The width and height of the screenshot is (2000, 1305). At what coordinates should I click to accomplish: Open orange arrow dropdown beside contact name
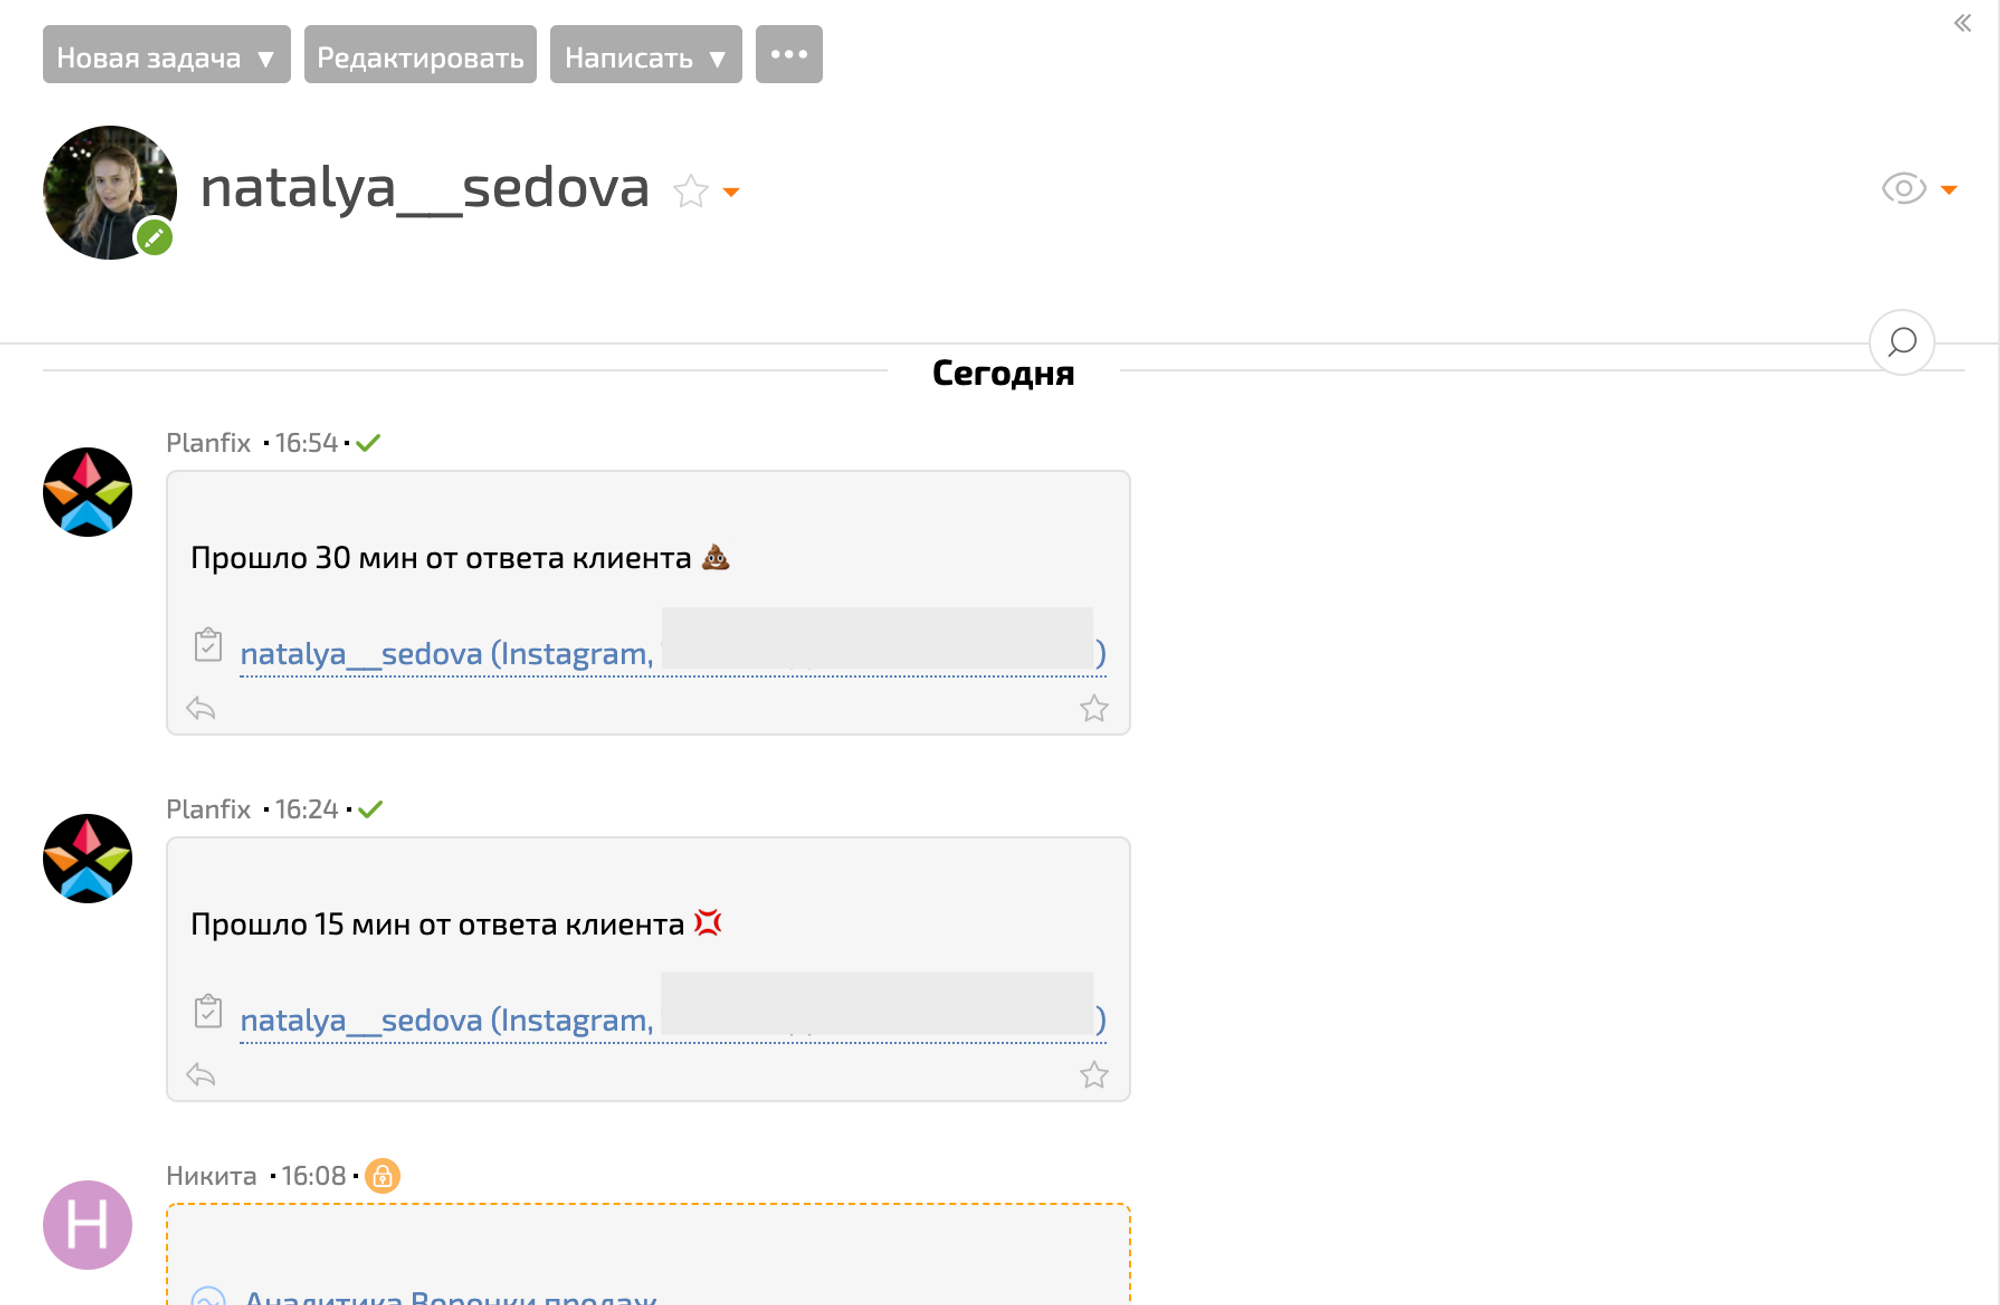[x=732, y=192]
